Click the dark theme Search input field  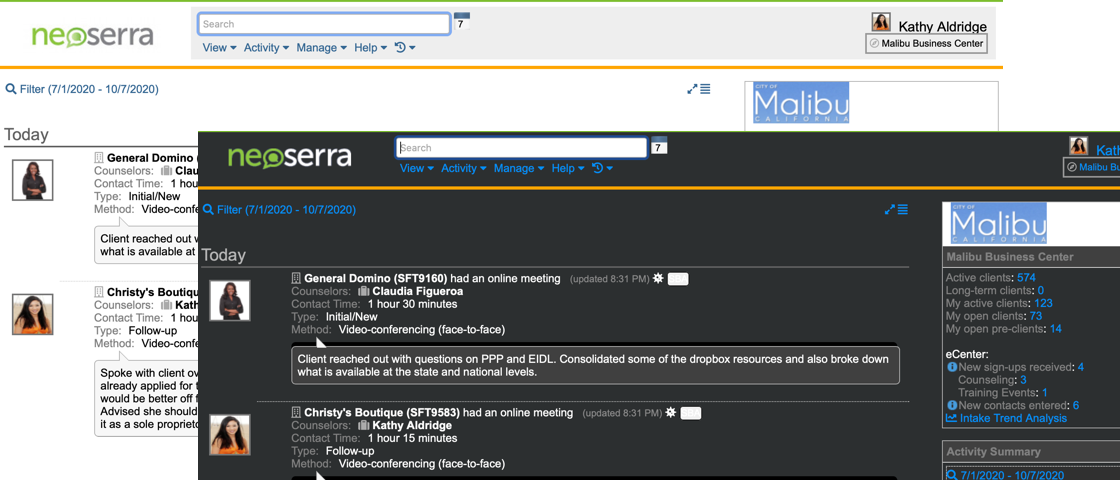[x=521, y=148]
